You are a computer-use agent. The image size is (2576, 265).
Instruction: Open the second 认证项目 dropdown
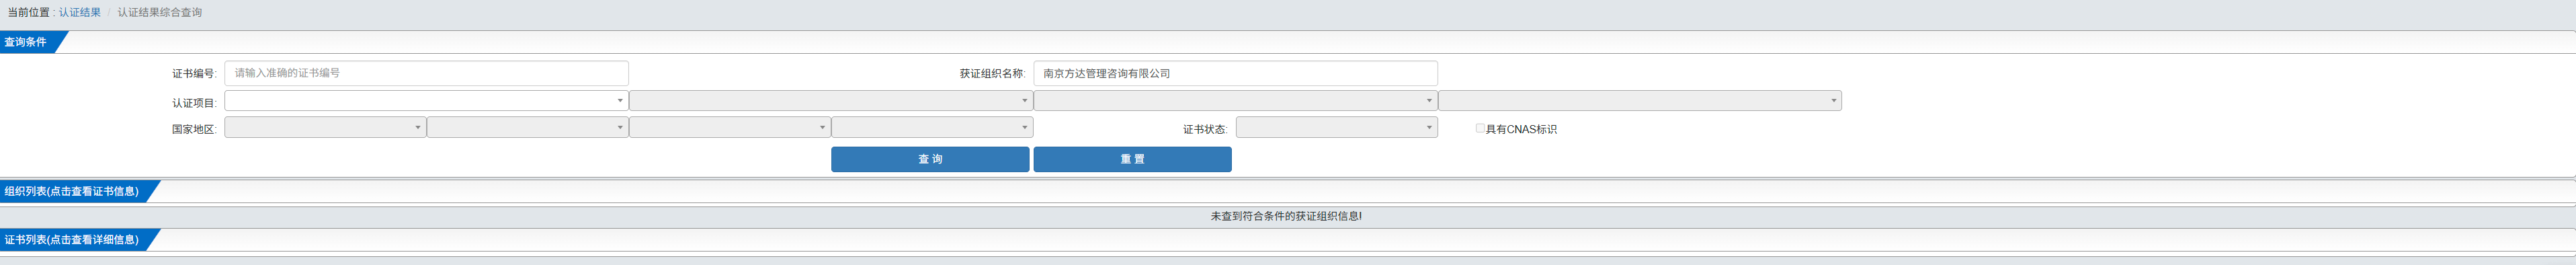click(x=831, y=101)
